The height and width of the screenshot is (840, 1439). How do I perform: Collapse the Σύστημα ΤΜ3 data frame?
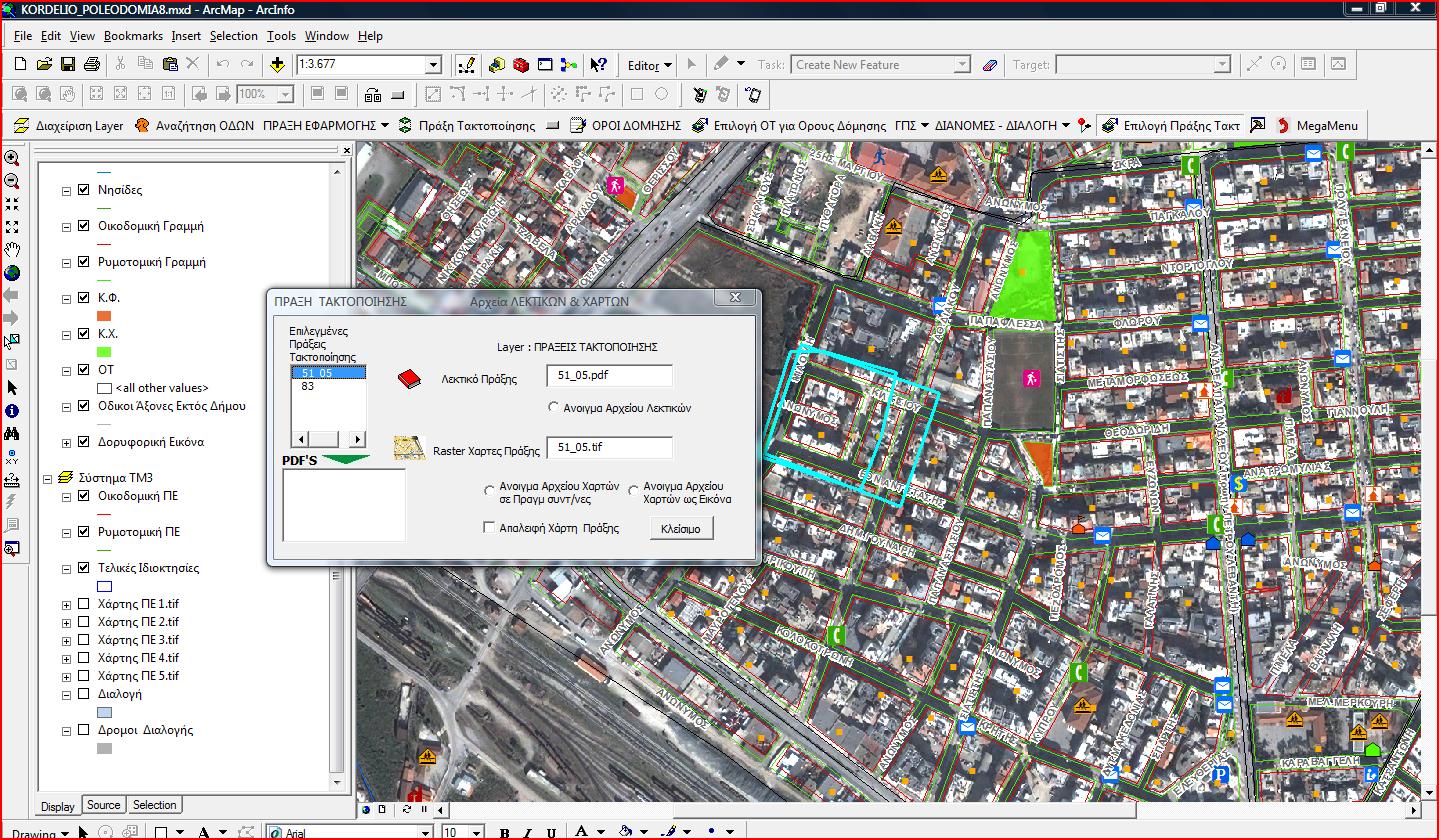(x=47, y=478)
